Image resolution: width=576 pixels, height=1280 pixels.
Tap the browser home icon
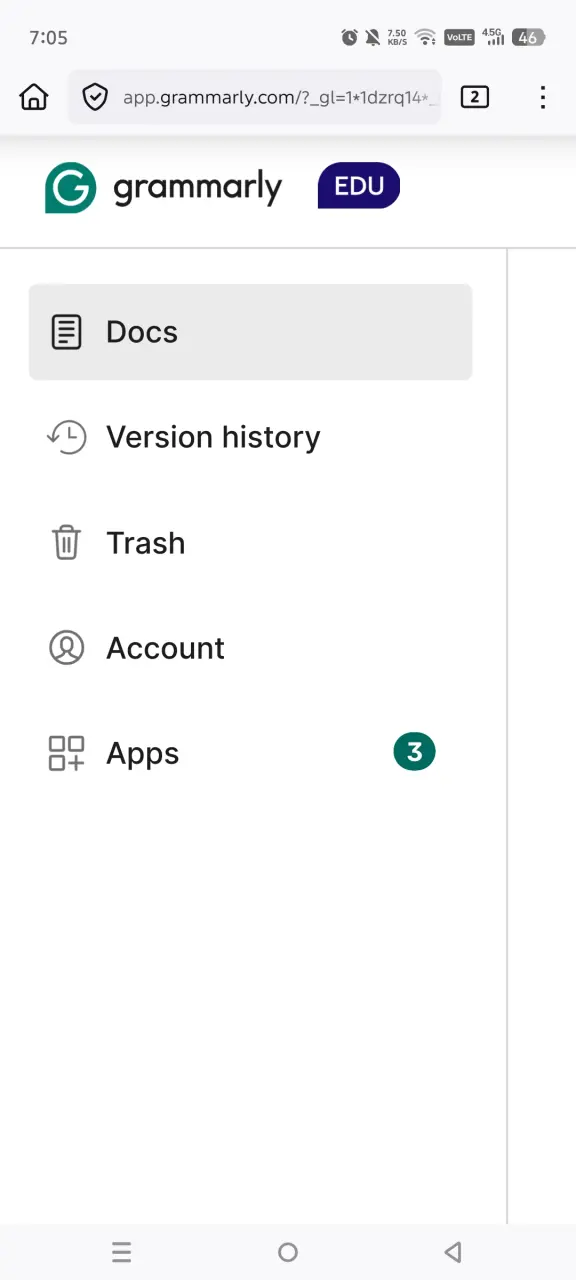(x=34, y=97)
